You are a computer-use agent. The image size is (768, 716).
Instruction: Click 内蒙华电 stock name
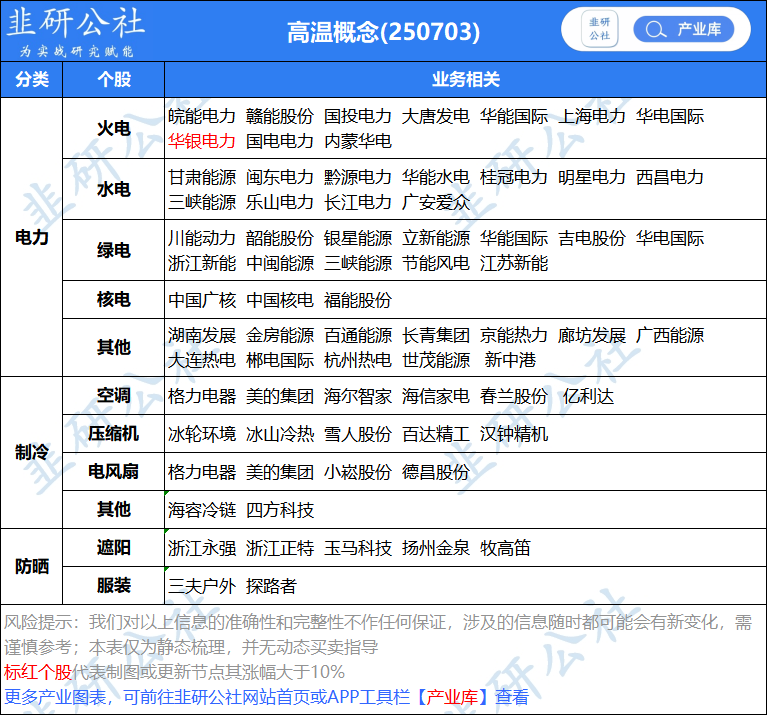coord(358,141)
